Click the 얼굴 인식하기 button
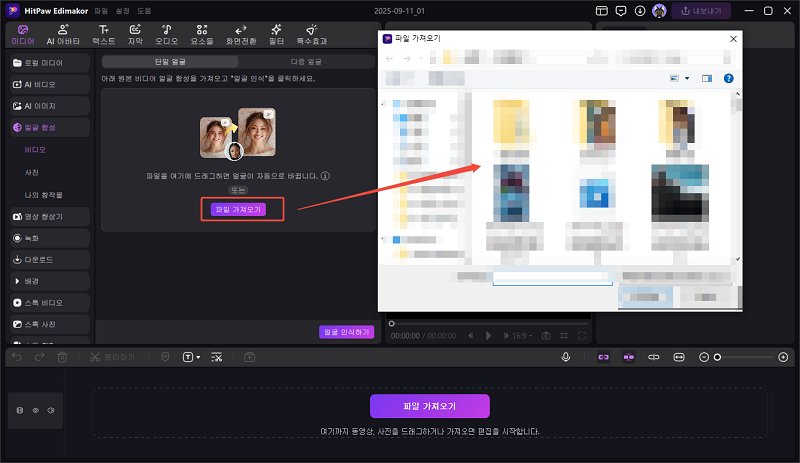 [346, 332]
